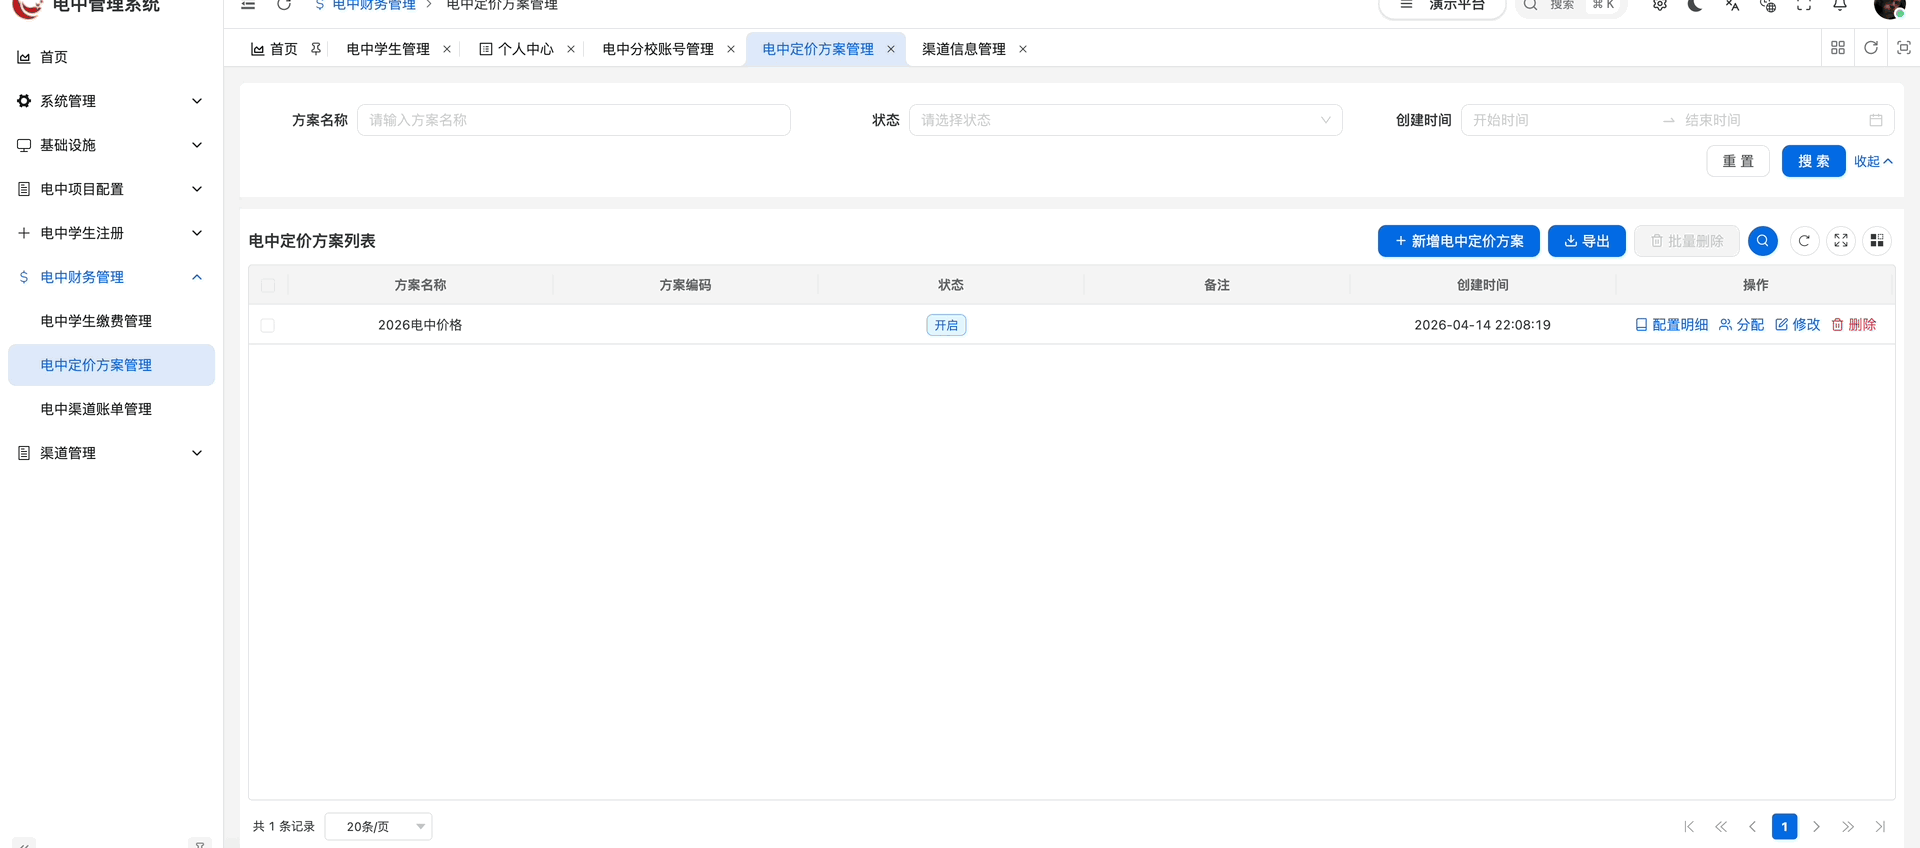Open the user avatar menu
Screen dimensions: 1920x848
[1889, 7]
